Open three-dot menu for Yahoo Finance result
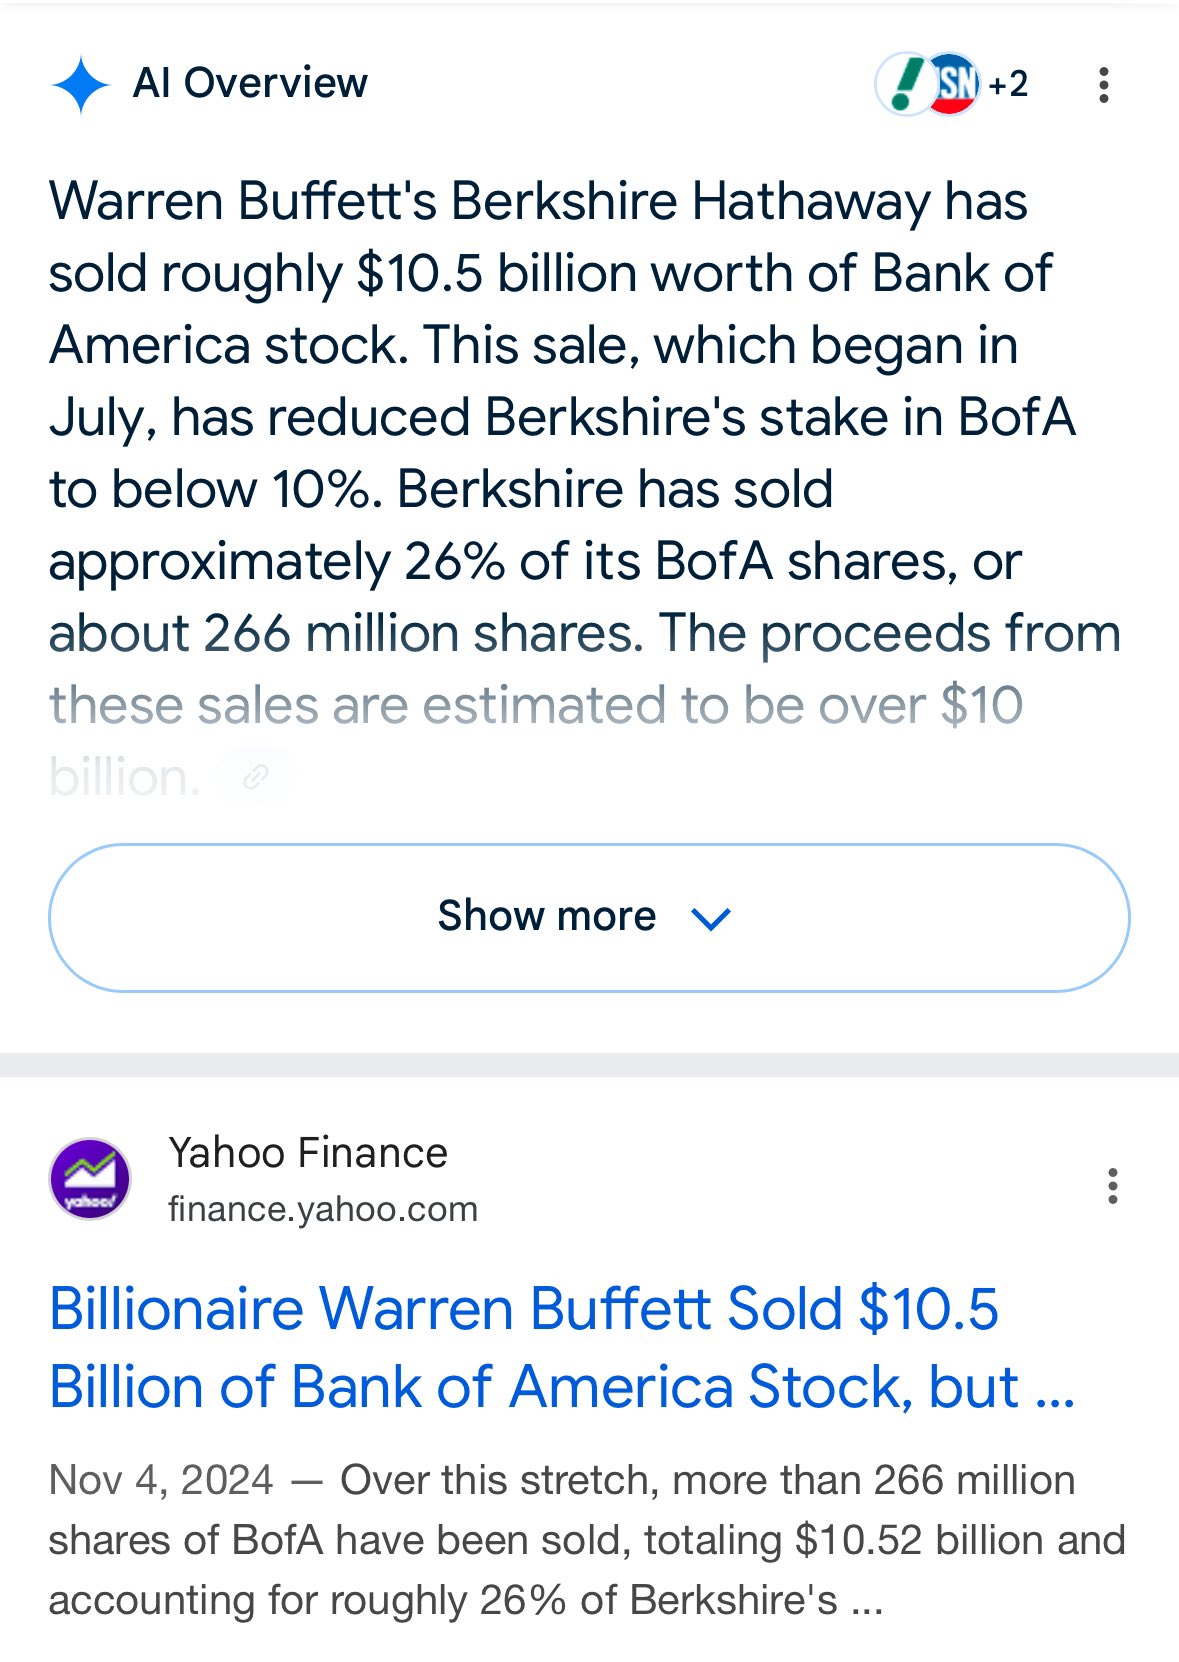 (1112, 1186)
